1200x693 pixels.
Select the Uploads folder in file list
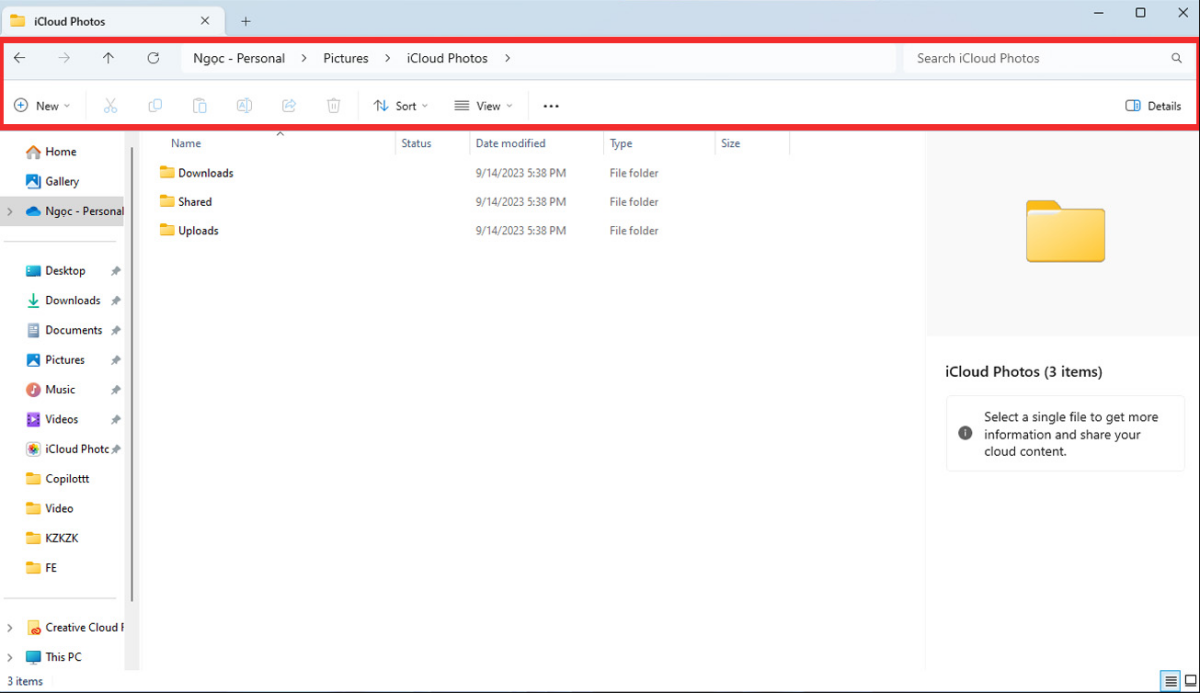point(198,231)
